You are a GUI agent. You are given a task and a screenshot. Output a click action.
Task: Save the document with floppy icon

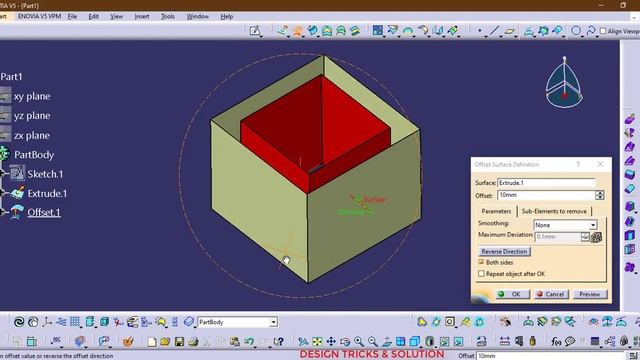179,341
